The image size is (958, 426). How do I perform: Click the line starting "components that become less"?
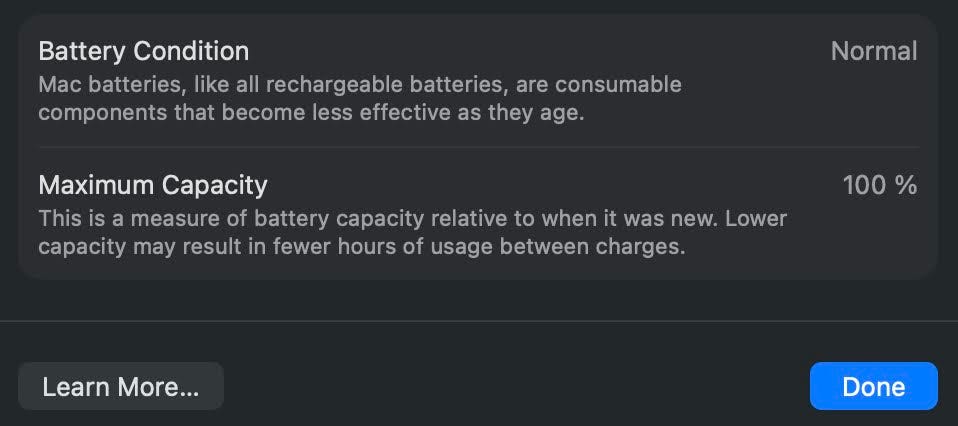click(x=310, y=112)
